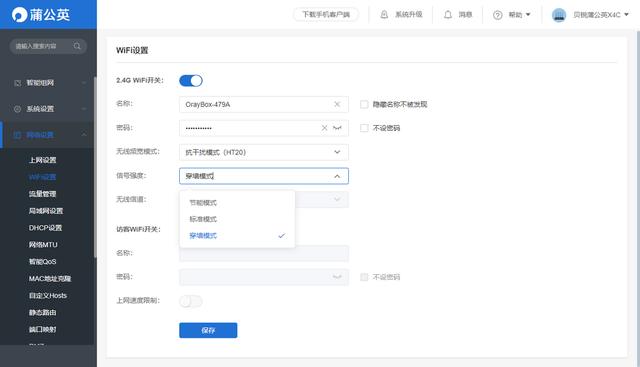The height and width of the screenshot is (367, 640).
Task: Check 隐藏名称不被发现 checkbox
Action: (364, 105)
